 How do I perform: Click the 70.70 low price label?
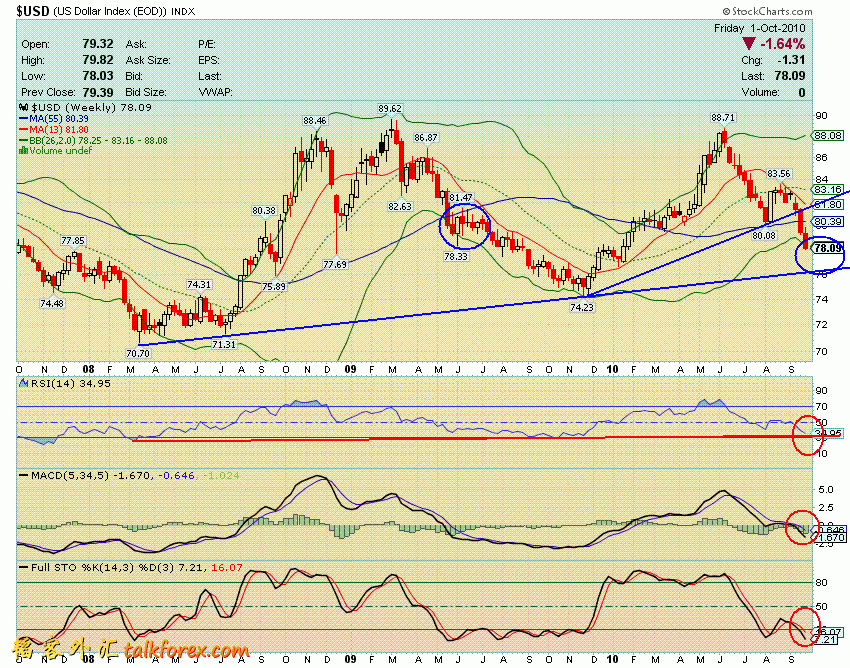coord(138,353)
